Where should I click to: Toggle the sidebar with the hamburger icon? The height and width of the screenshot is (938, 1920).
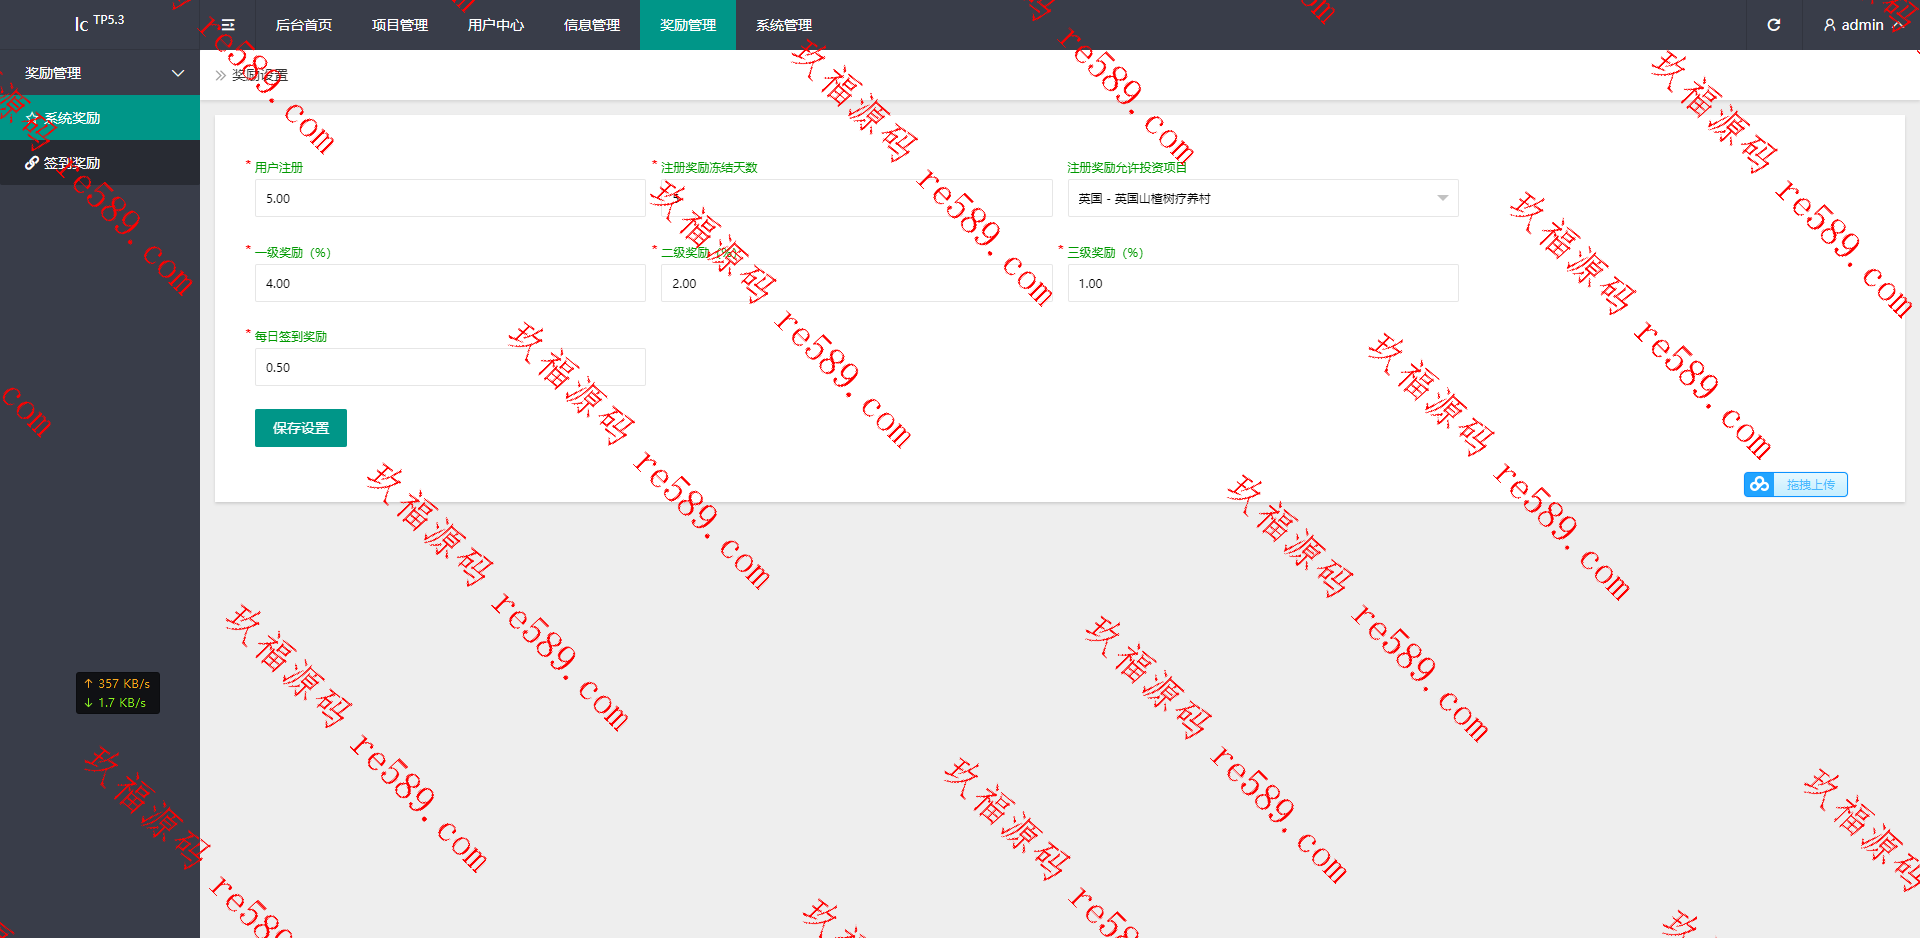click(x=228, y=25)
